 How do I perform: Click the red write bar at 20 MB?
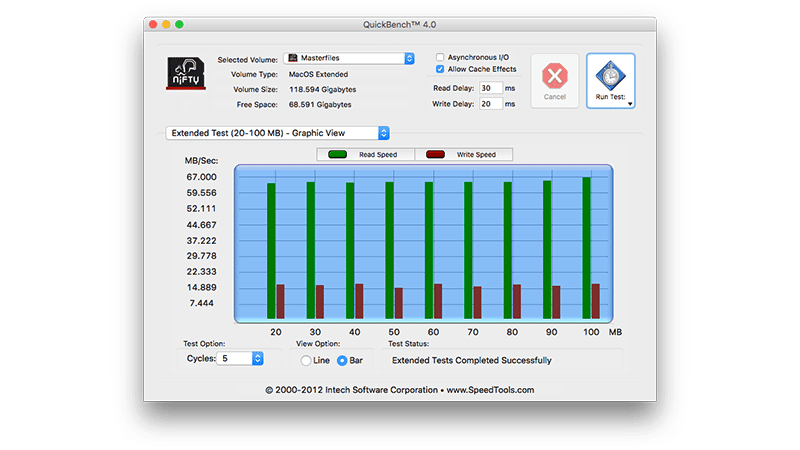click(x=280, y=301)
